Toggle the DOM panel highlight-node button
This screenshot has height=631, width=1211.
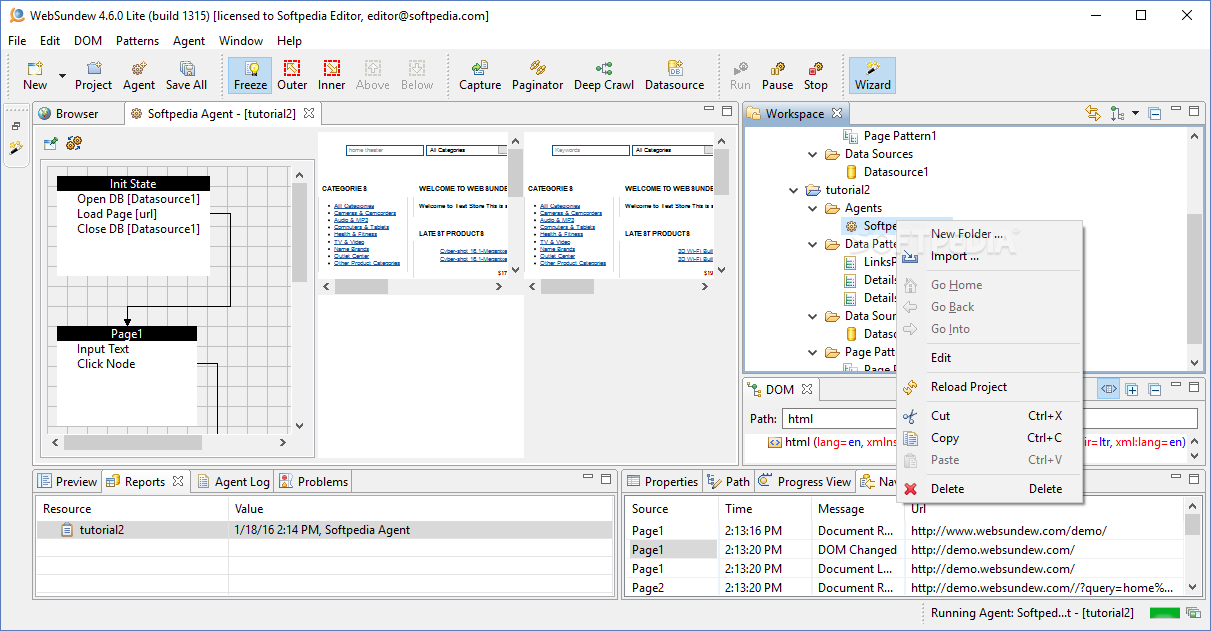(1108, 389)
